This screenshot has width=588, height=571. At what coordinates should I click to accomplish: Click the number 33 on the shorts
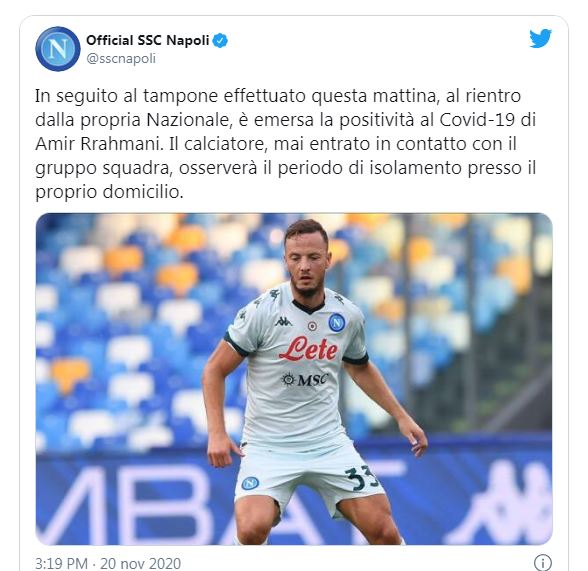tap(360, 478)
